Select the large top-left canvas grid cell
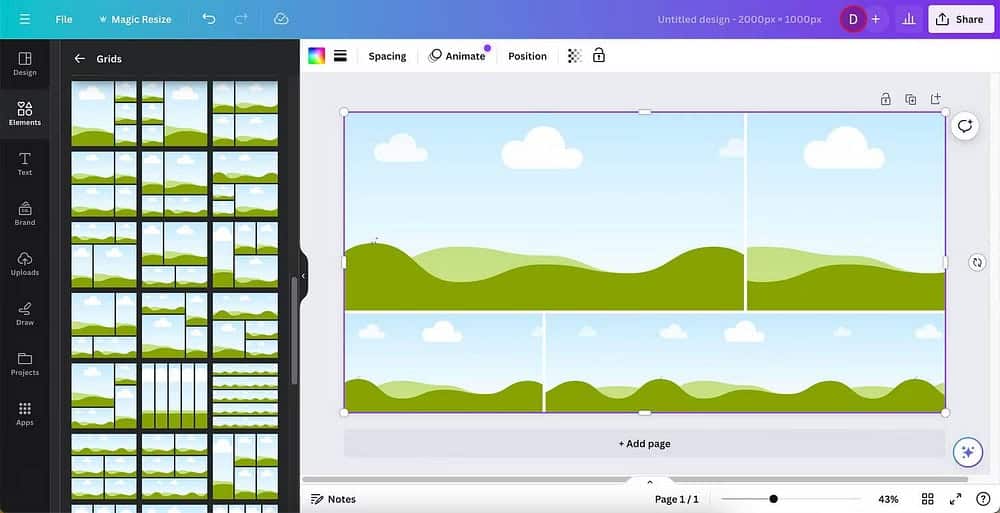This screenshot has height=513, width=1000. pos(544,211)
